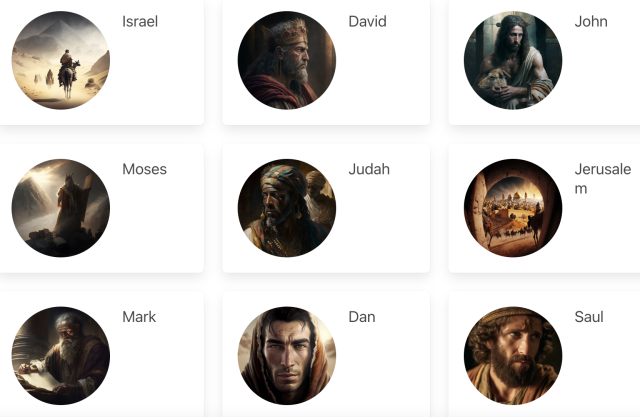Select the John circular image
The width and height of the screenshot is (640, 417).
[x=513, y=60]
